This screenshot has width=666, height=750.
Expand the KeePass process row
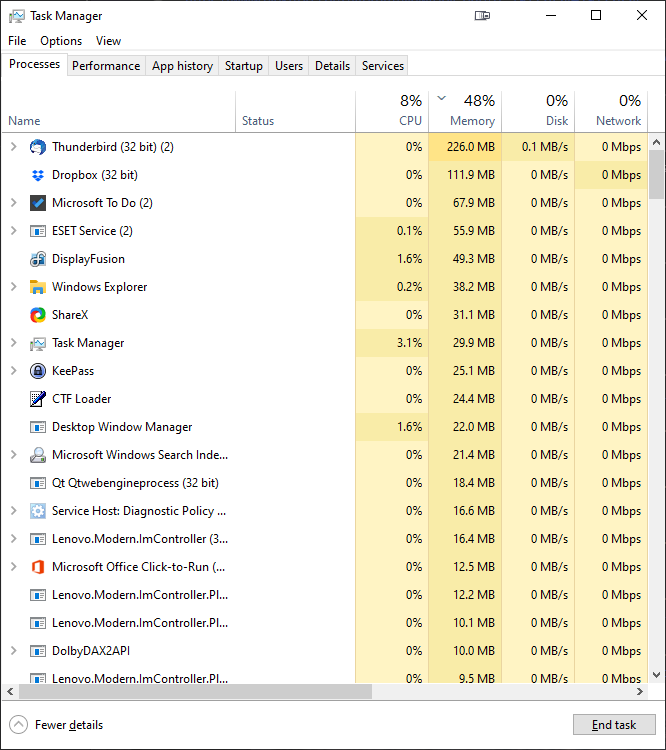tap(14, 371)
